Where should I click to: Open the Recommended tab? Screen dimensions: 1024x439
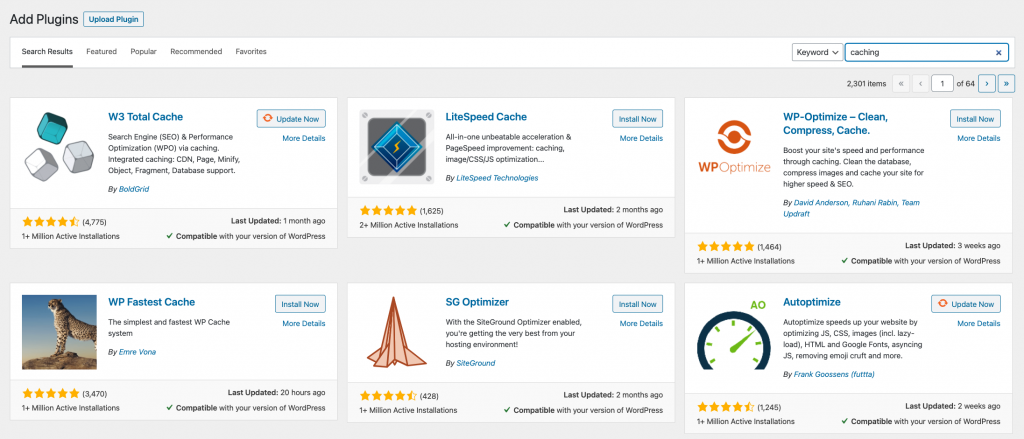pos(196,52)
